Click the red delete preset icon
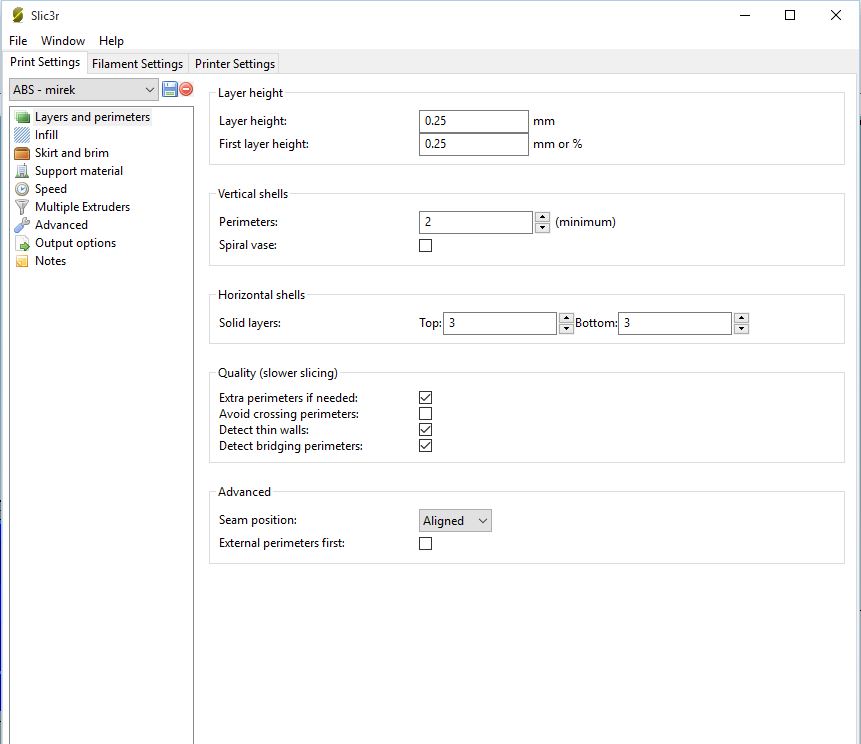This screenshot has width=861, height=744. [186, 89]
